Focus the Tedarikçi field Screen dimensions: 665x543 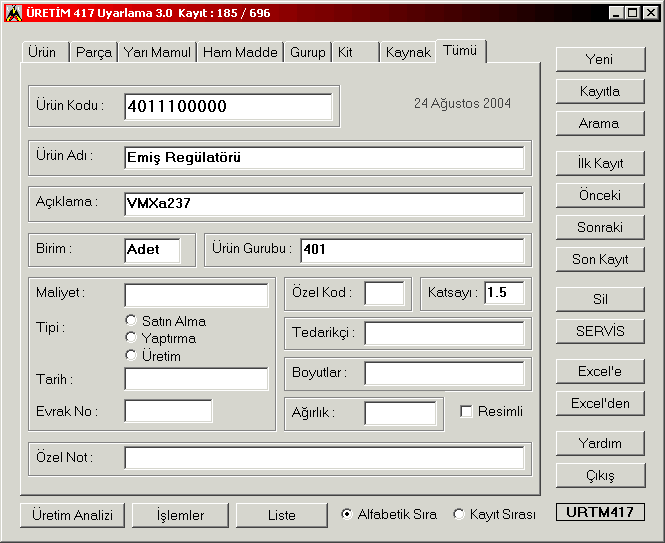(444, 333)
